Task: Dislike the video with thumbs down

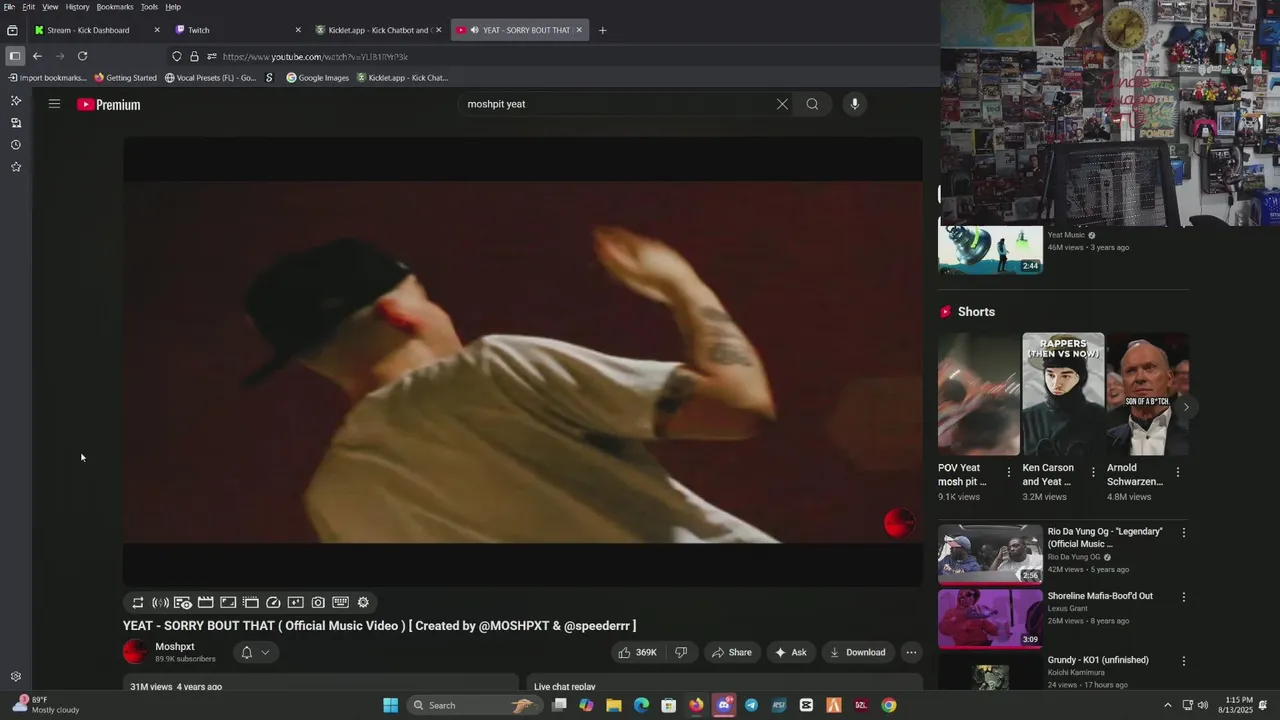Action: [x=681, y=652]
